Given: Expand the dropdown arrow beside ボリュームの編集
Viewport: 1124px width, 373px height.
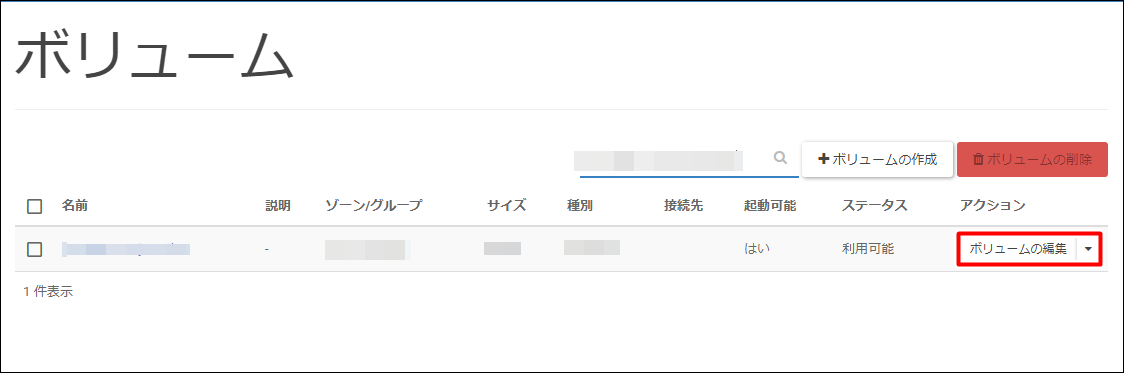Looking at the screenshot, I should 1088,249.
